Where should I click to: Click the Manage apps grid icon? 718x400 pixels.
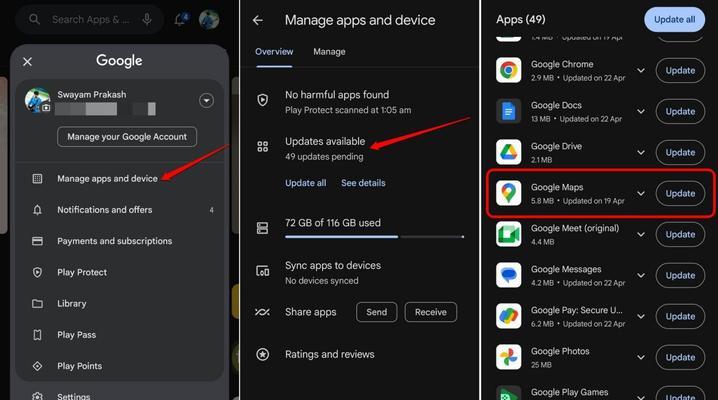click(x=38, y=178)
